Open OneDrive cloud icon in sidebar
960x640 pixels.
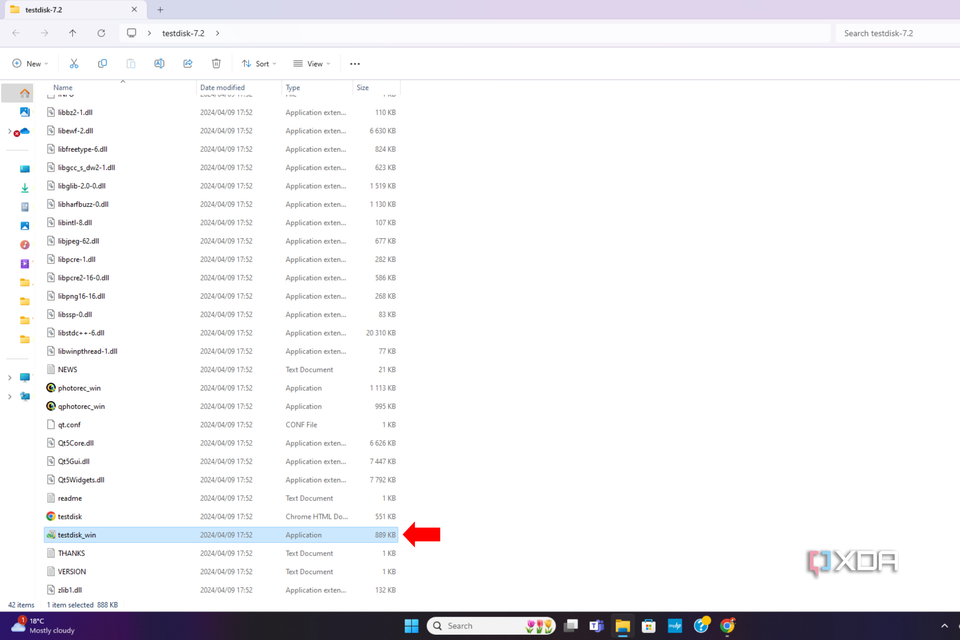[x=23, y=132]
